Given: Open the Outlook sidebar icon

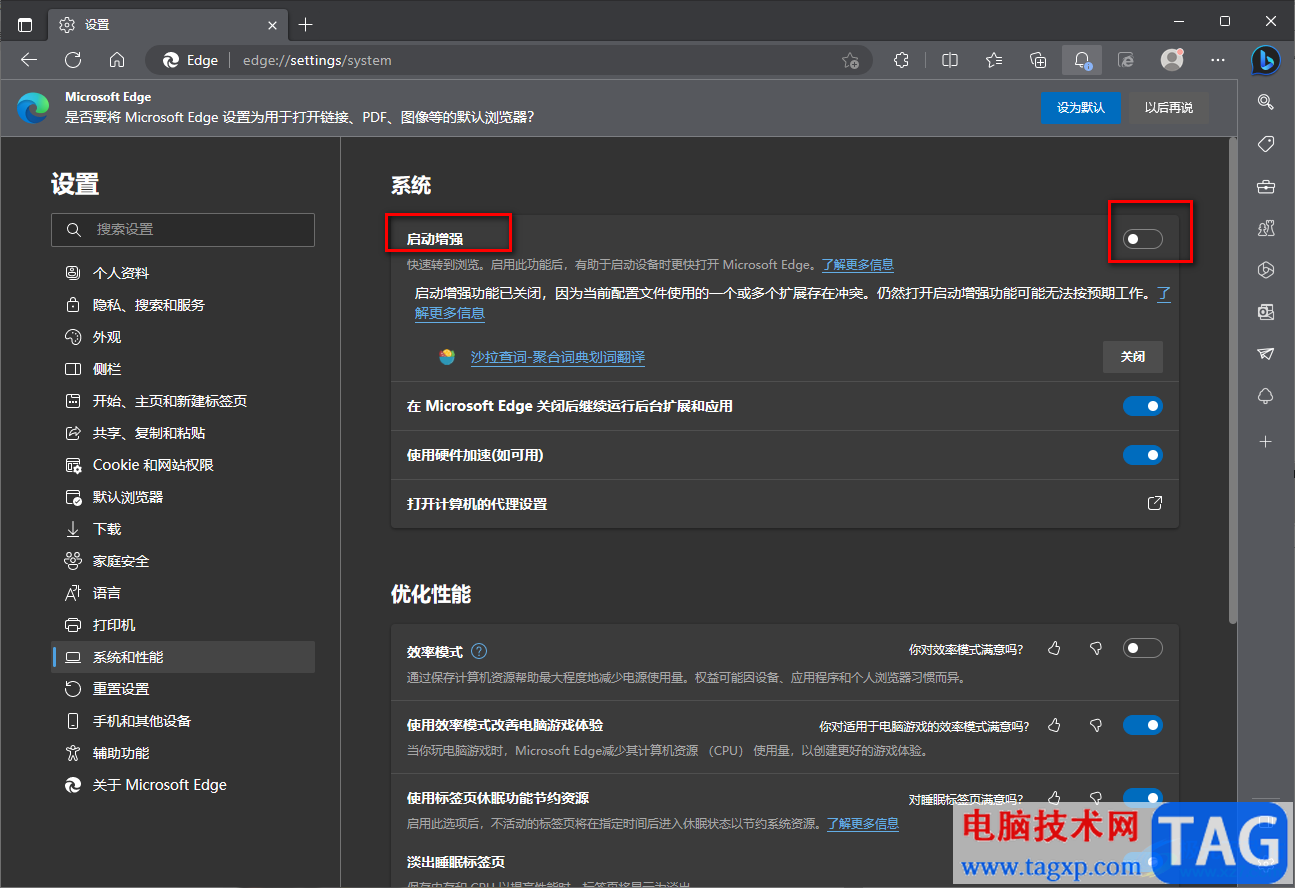Looking at the screenshot, I should click(1266, 312).
